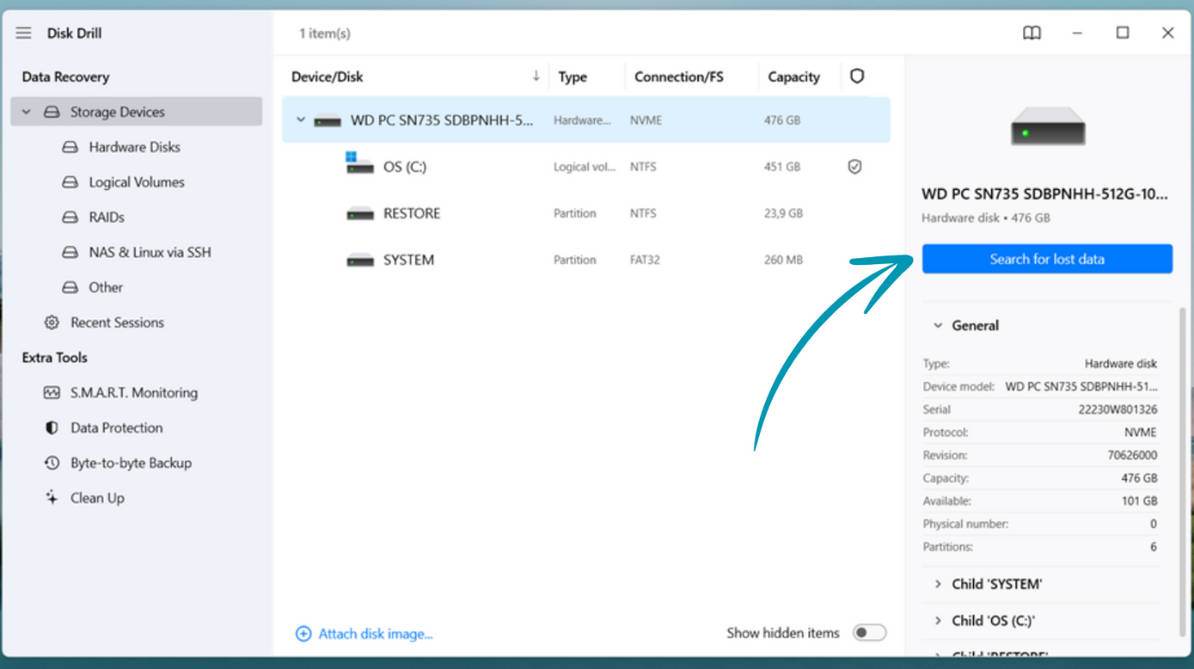Open S.M.A.R.T. Monitoring tool
This screenshot has height=669, width=1194.
tap(134, 393)
